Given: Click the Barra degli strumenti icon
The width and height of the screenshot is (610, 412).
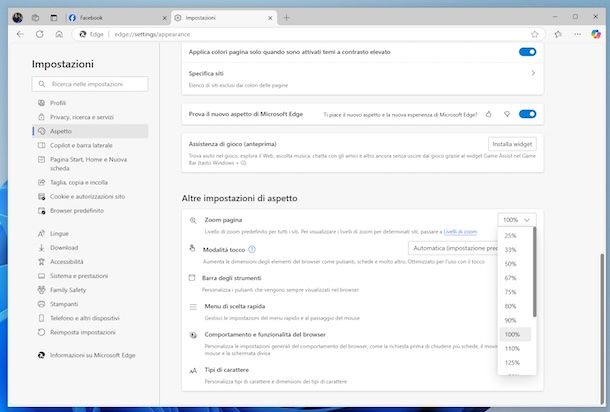Looking at the screenshot, I should click(x=192, y=278).
